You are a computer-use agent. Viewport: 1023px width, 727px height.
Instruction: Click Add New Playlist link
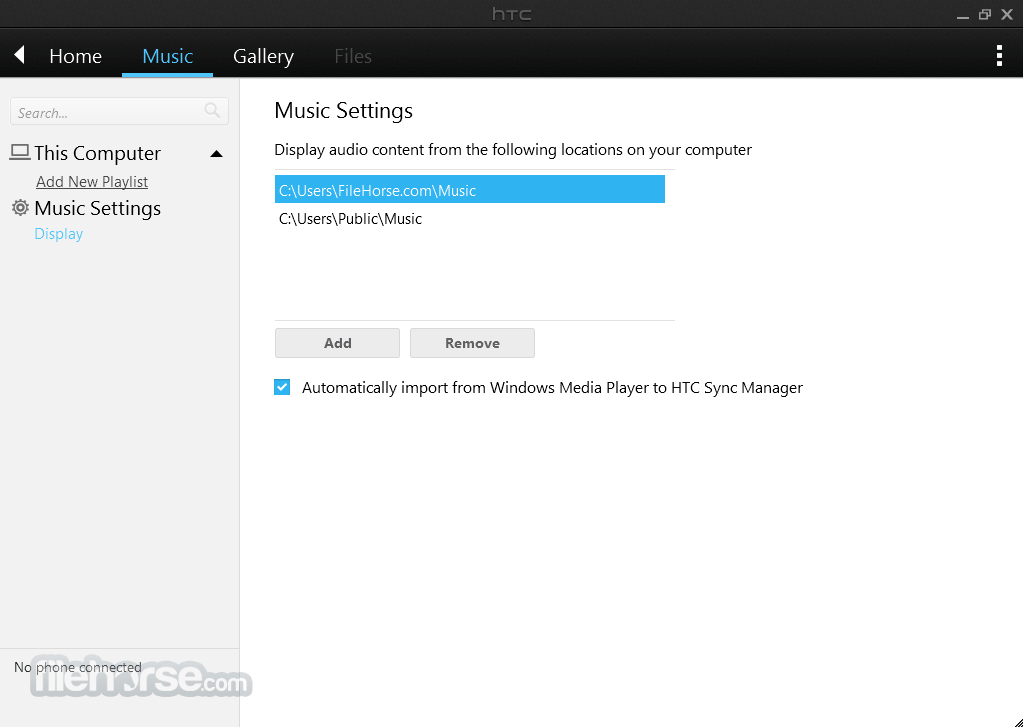92,181
